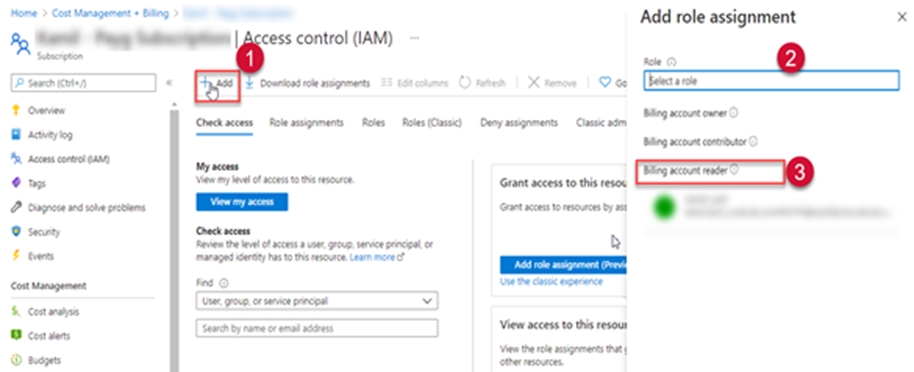Image resolution: width=914 pixels, height=372 pixels.
Task: Close the Add role assignment panel
Action: pyautogui.click(x=902, y=17)
